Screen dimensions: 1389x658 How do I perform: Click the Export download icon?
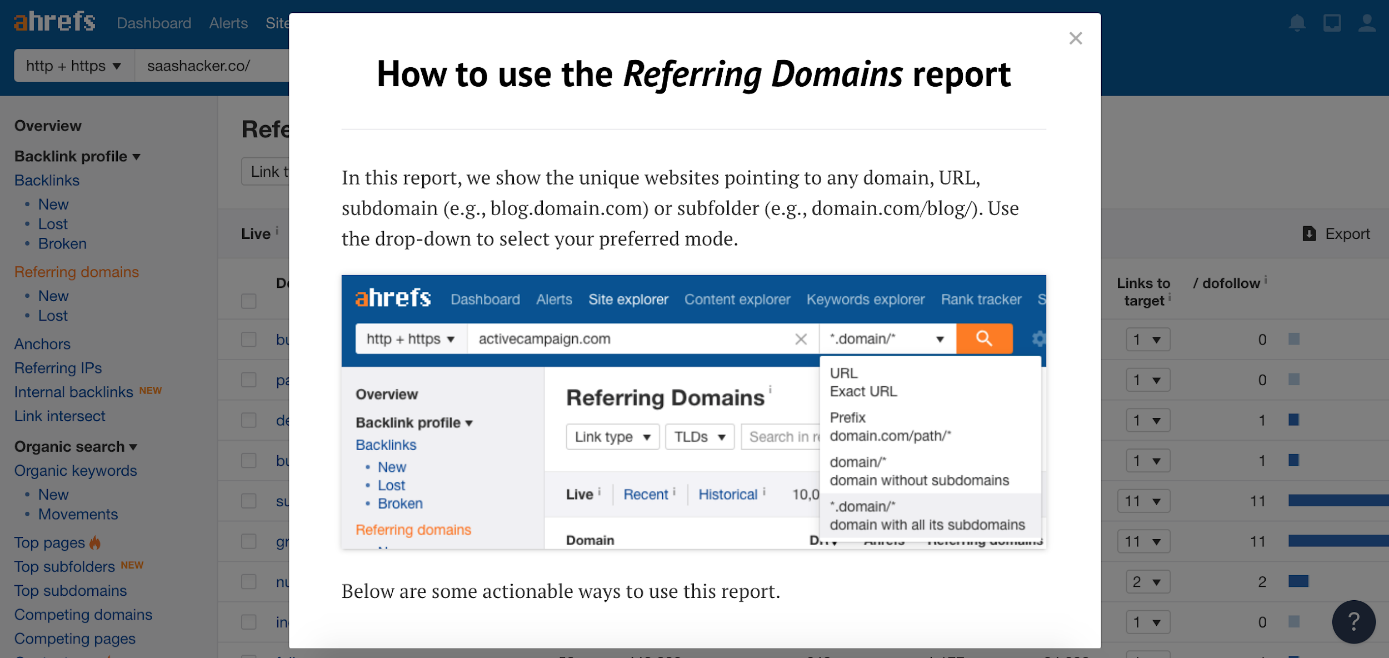(1310, 233)
